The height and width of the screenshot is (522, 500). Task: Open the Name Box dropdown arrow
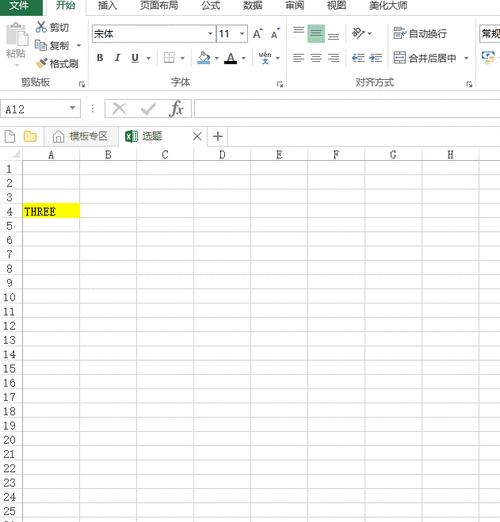point(72,108)
